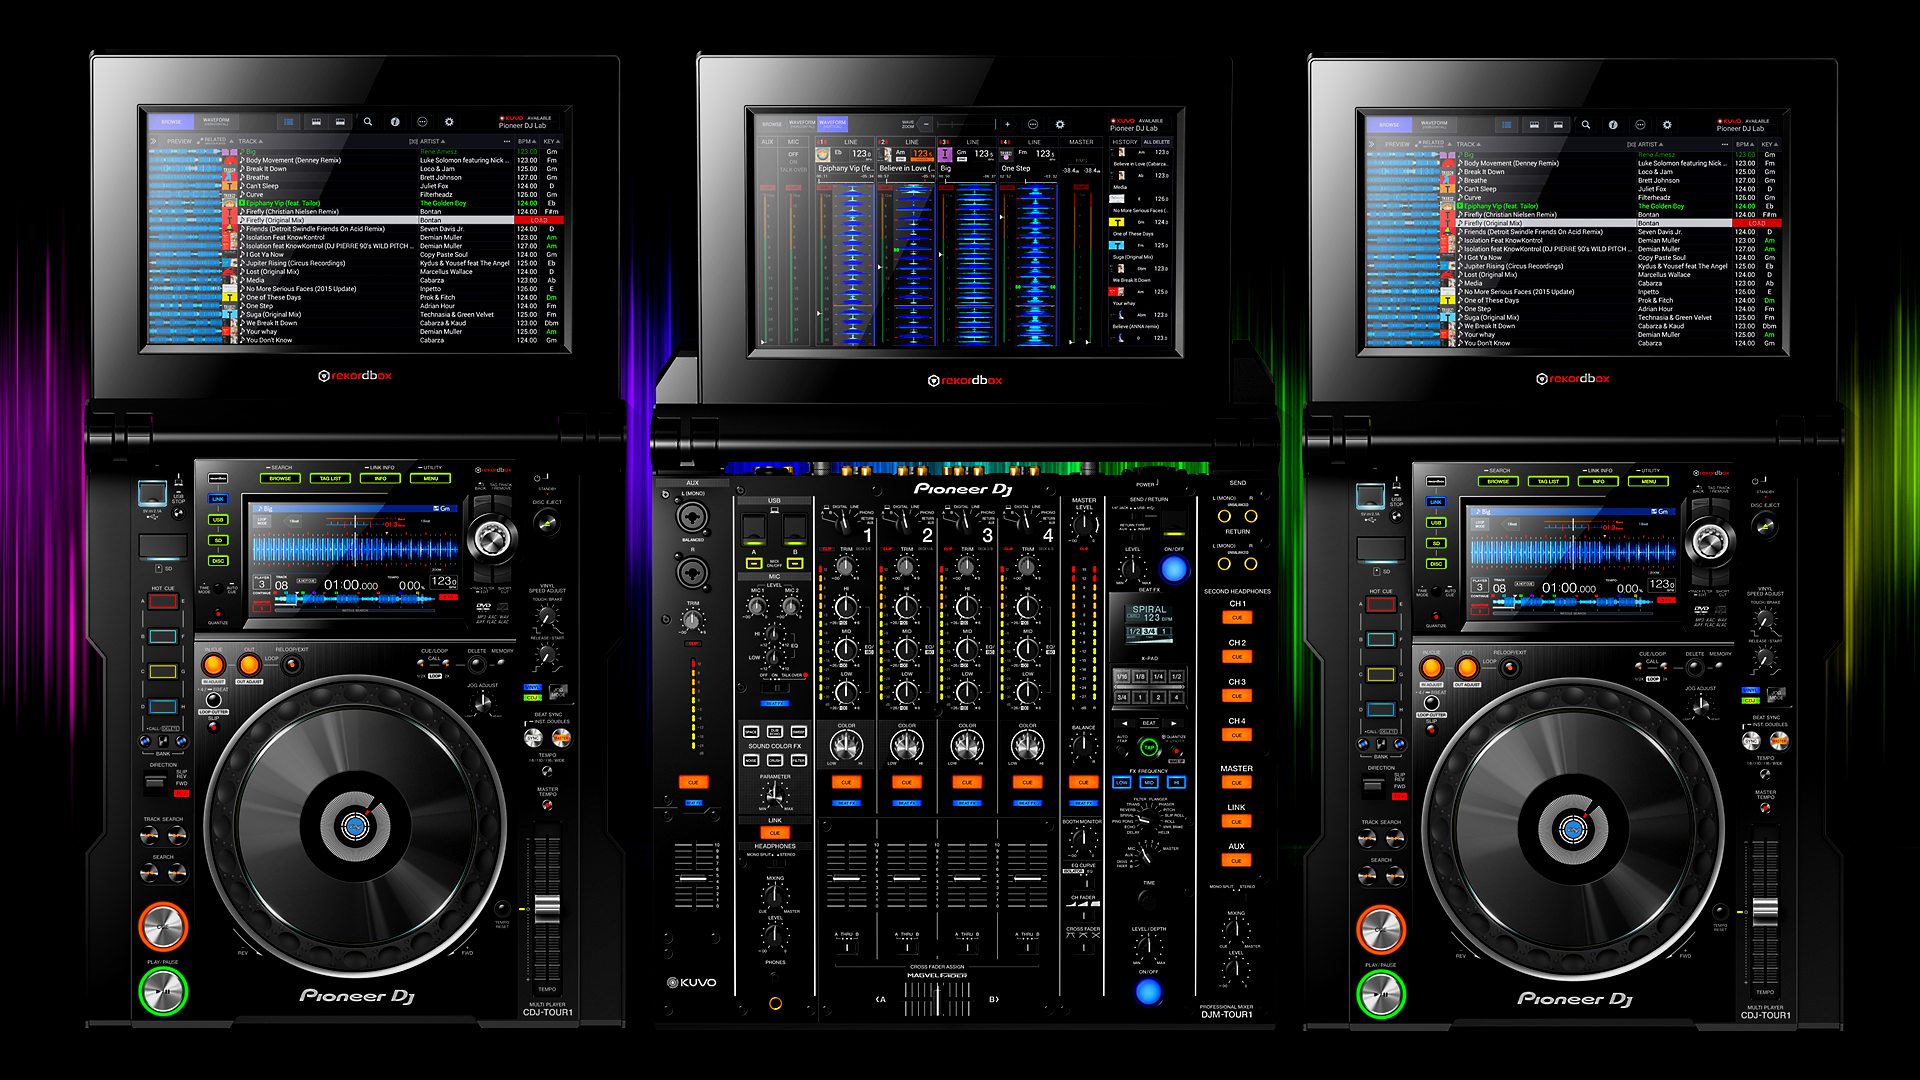Open settings gear on left rekordbox screen
1920x1080 pixels.
click(449, 122)
